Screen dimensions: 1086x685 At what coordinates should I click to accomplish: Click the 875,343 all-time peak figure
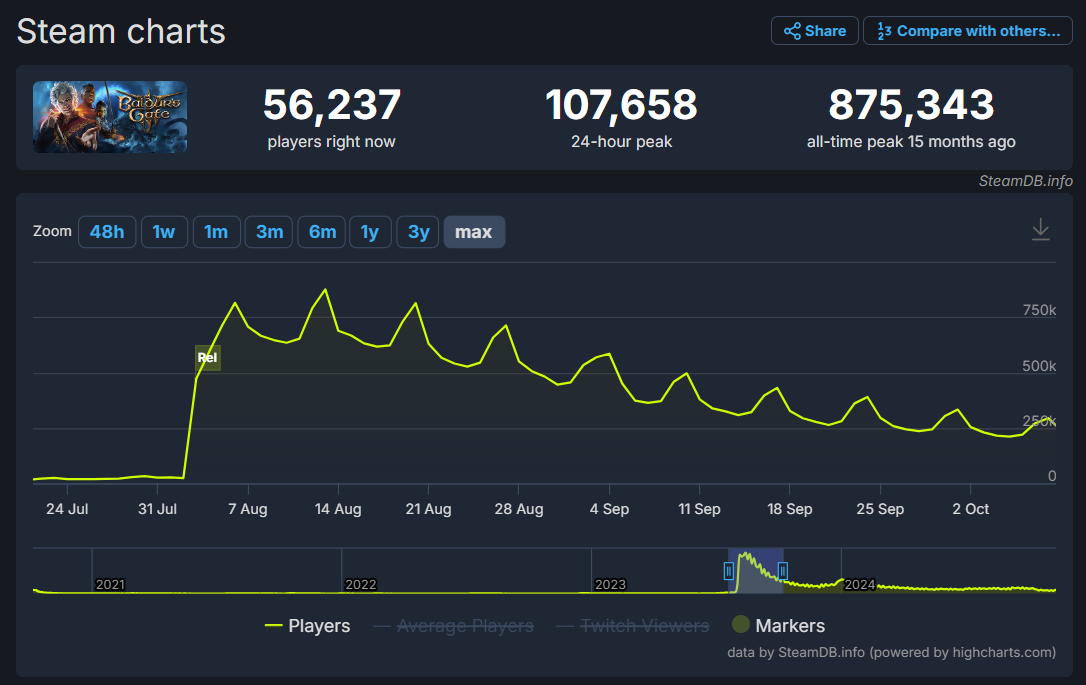point(911,105)
